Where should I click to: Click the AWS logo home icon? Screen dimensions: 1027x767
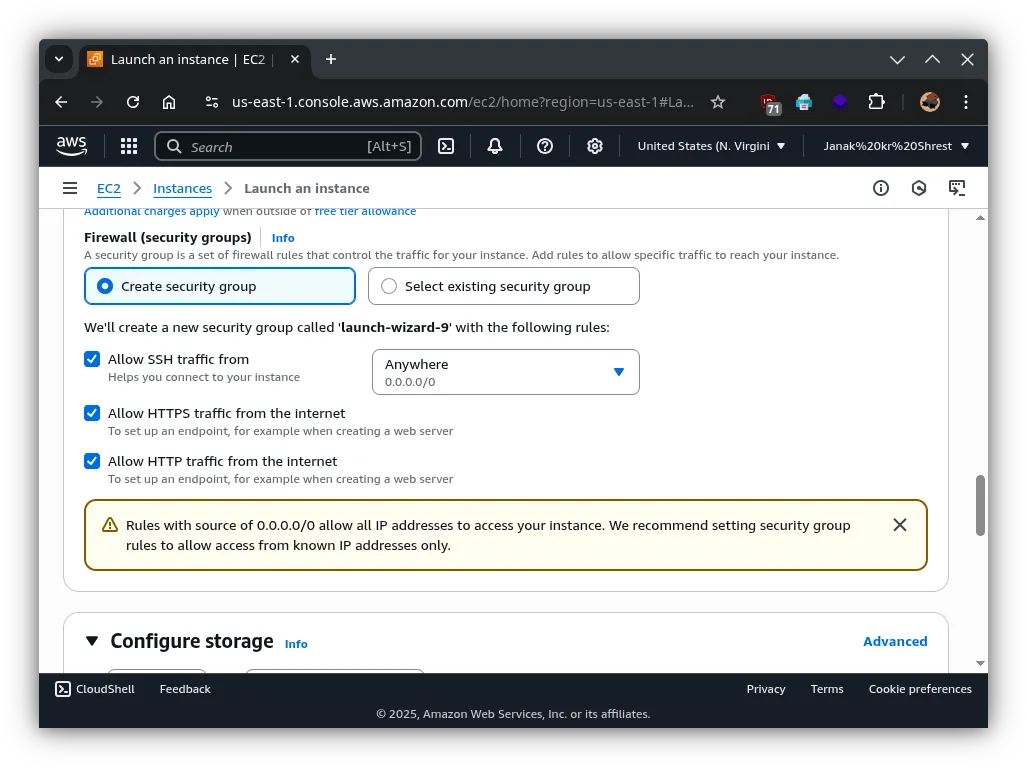pyautogui.click(x=72, y=146)
